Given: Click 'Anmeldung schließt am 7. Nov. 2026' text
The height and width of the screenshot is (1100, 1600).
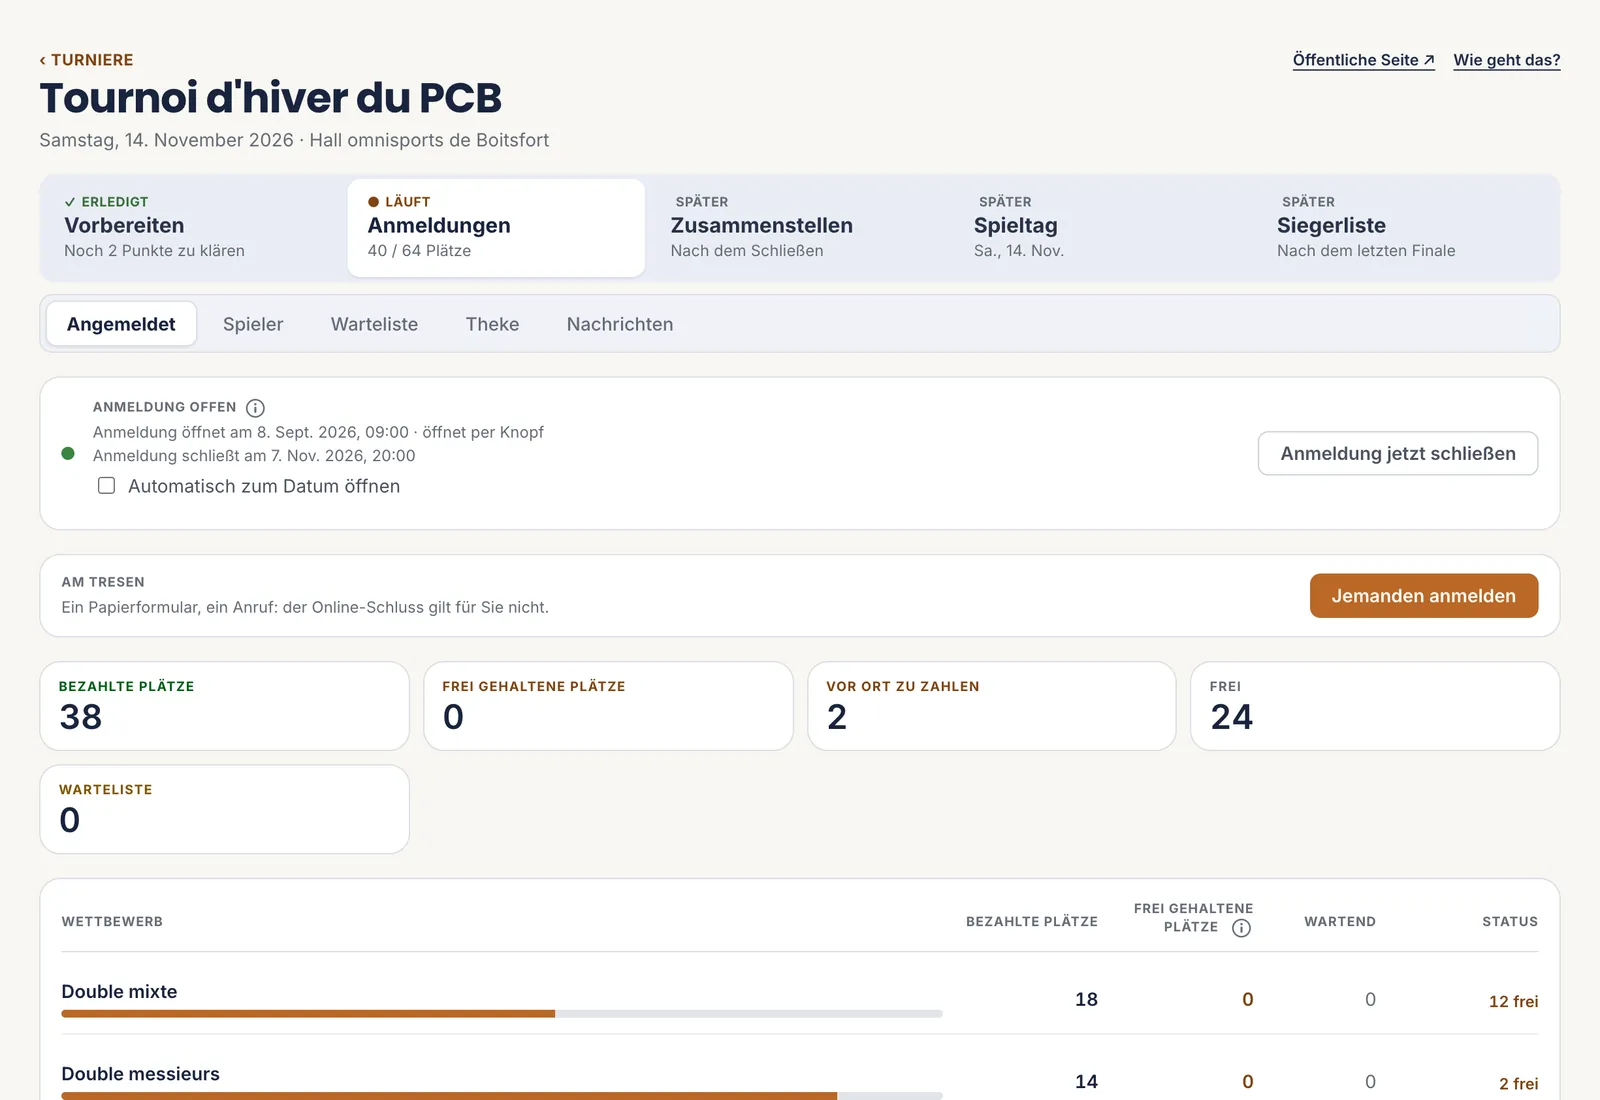Looking at the screenshot, I should 254,456.
